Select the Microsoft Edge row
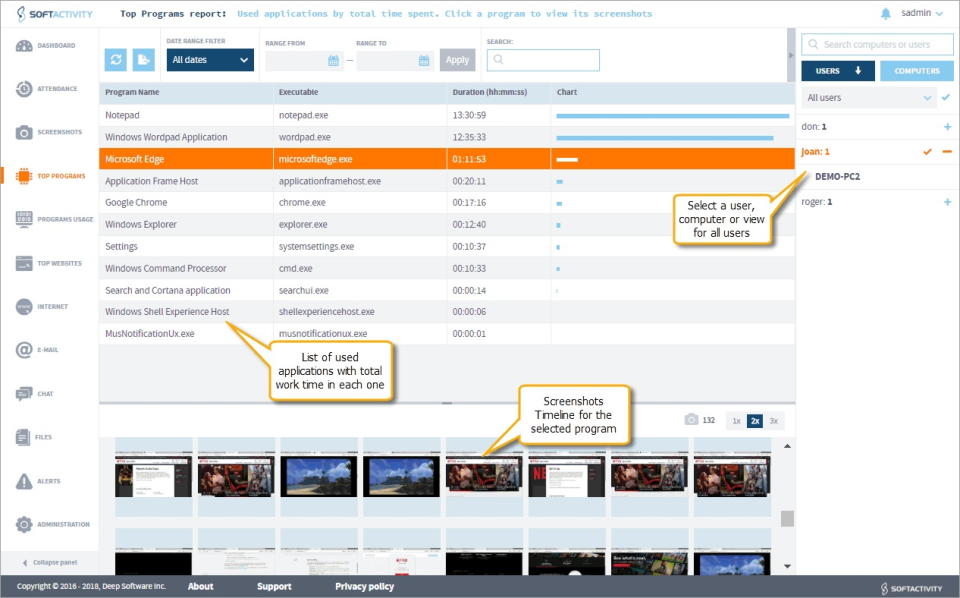 [300, 158]
